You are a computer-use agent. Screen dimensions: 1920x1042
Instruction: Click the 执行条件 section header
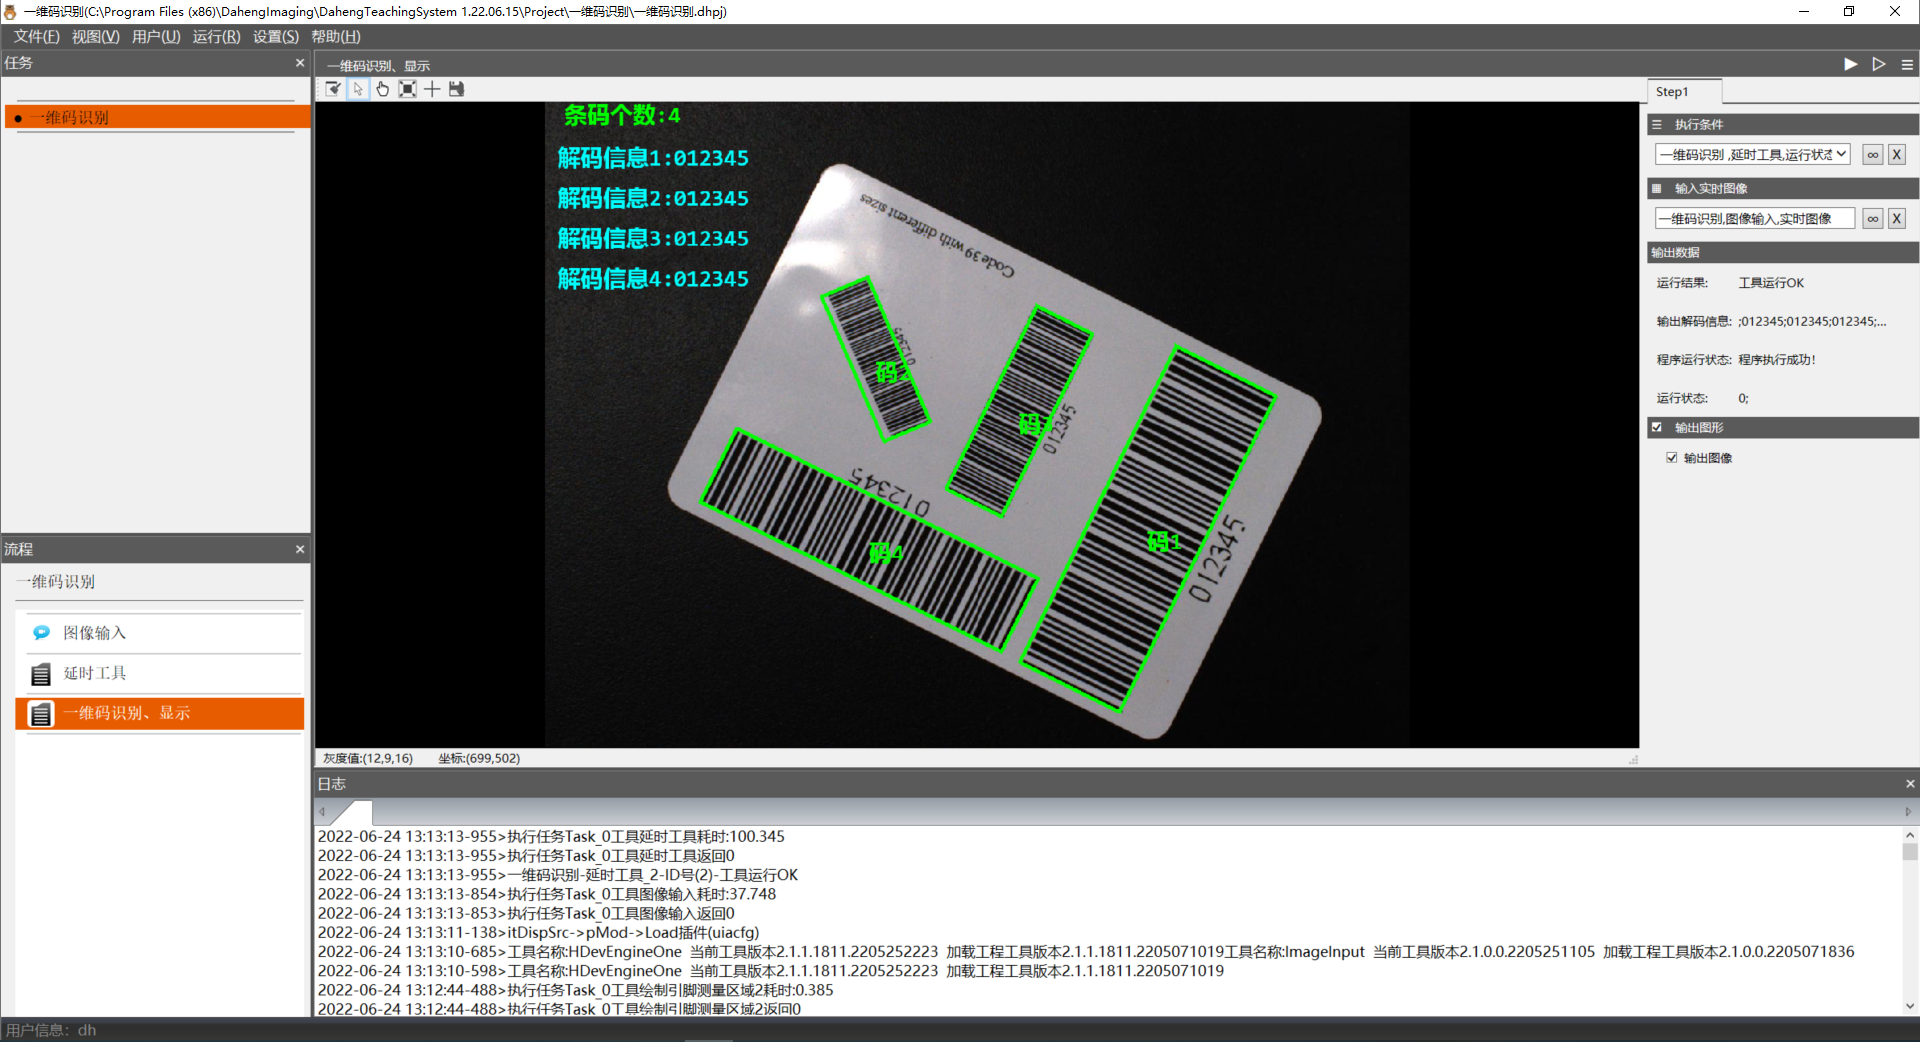(1783, 125)
